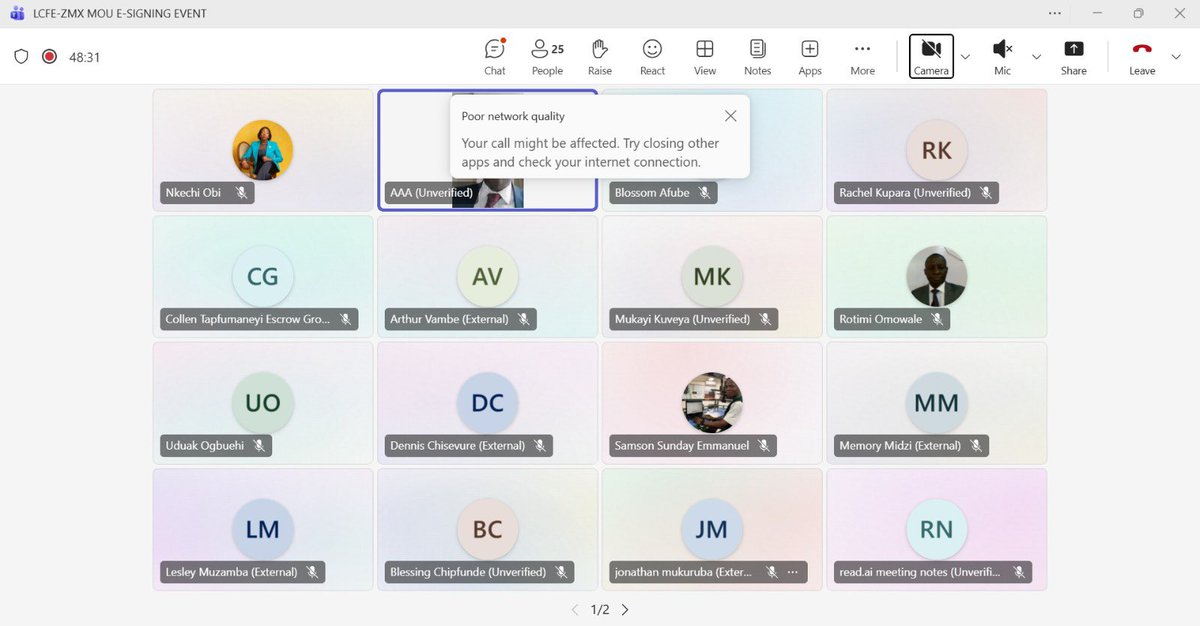Unmute the Mic

pyautogui.click(x=1002, y=57)
